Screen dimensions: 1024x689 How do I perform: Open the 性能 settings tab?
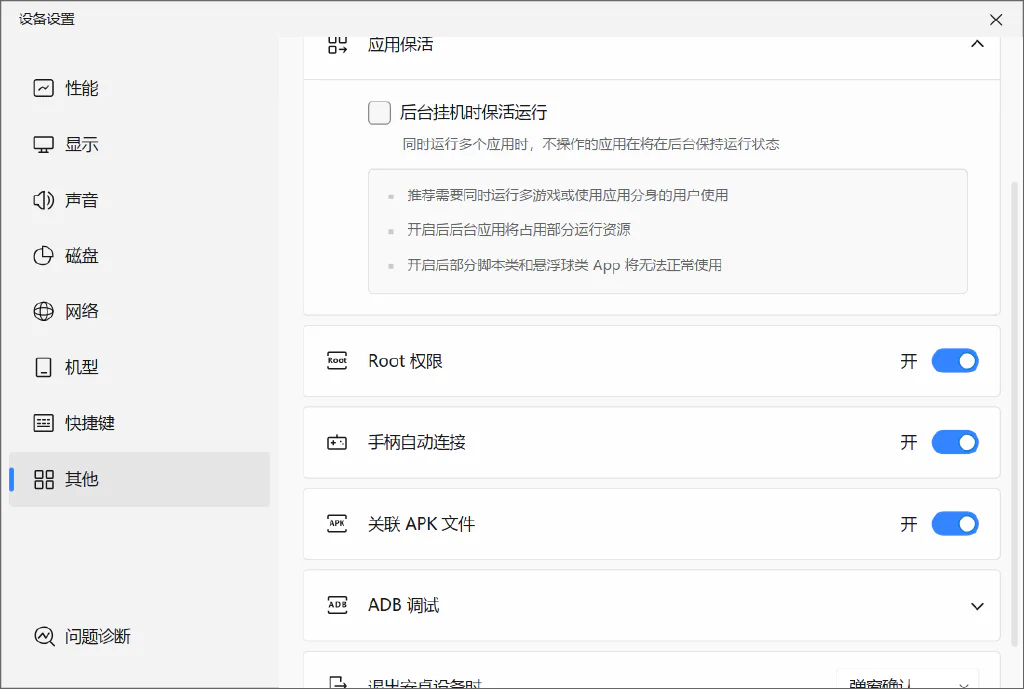click(139, 88)
